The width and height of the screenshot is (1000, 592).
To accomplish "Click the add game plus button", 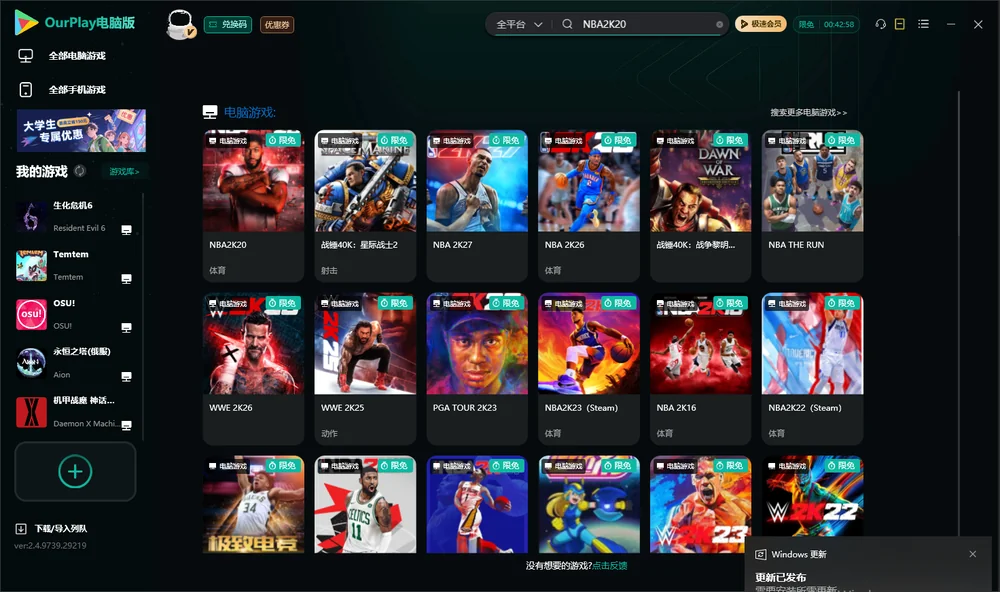I will pyautogui.click(x=75, y=471).
